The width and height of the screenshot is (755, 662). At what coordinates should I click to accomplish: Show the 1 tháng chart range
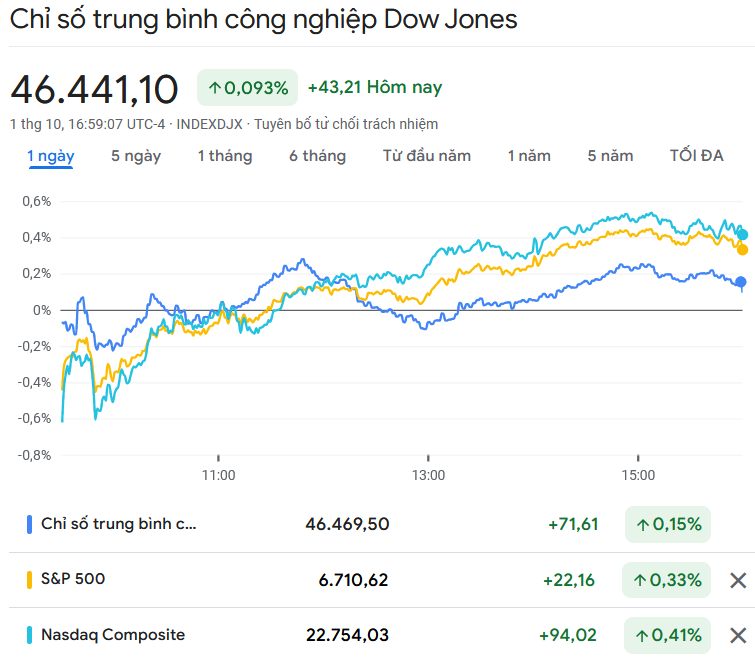[225, 156]
